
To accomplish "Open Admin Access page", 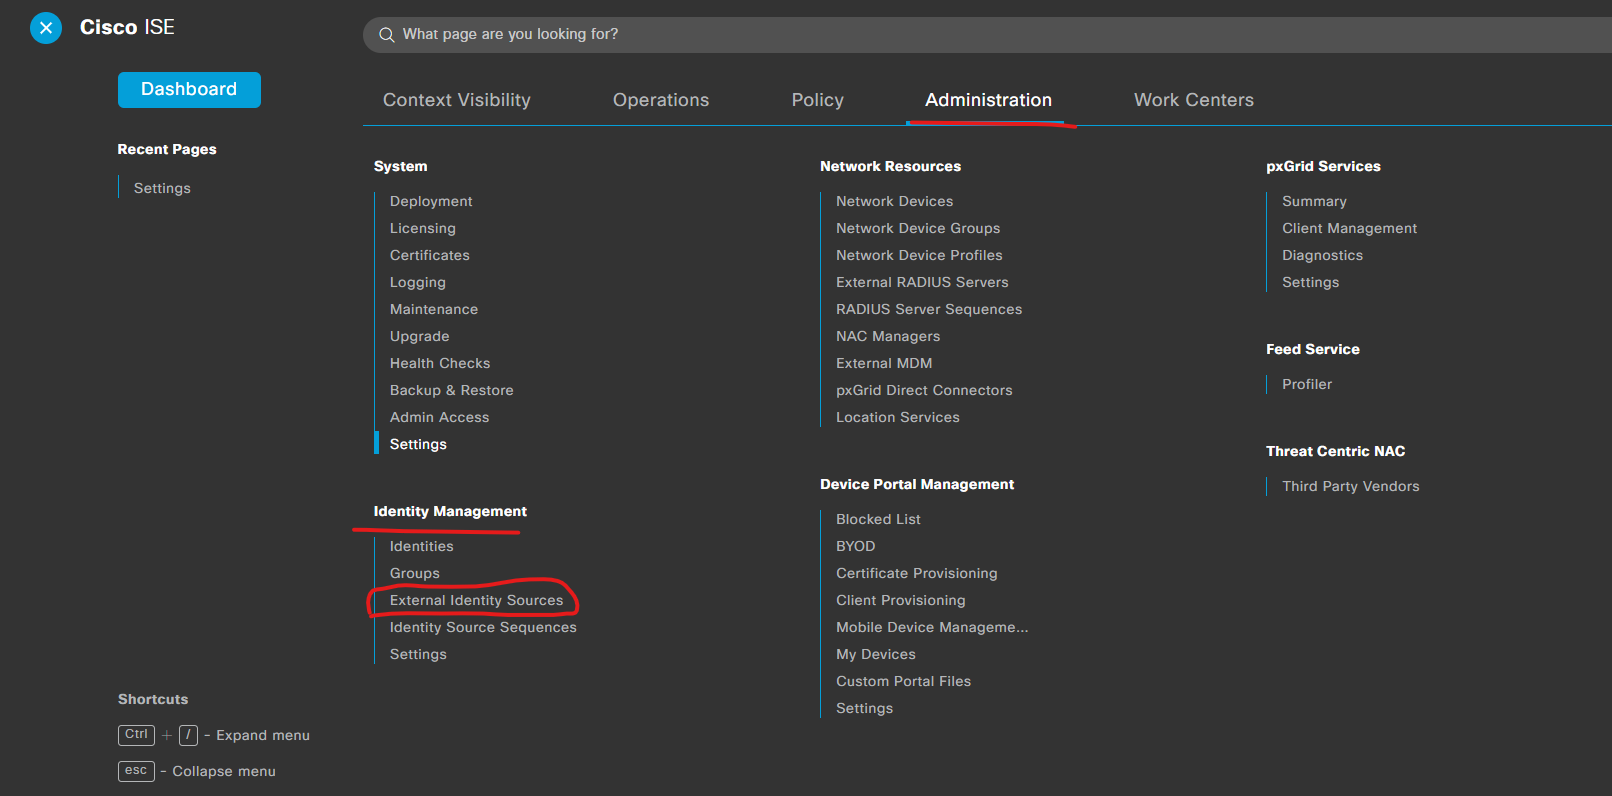I will tap(440, 417).
